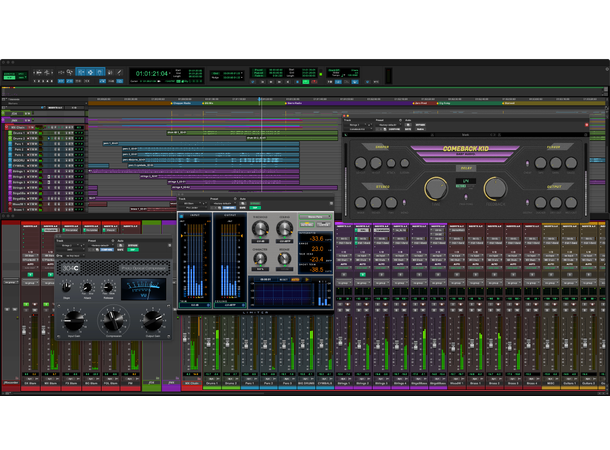Adjust the limiter Threshold knob
Viewport: 610px width, 450px height.
tap(260, 228)
